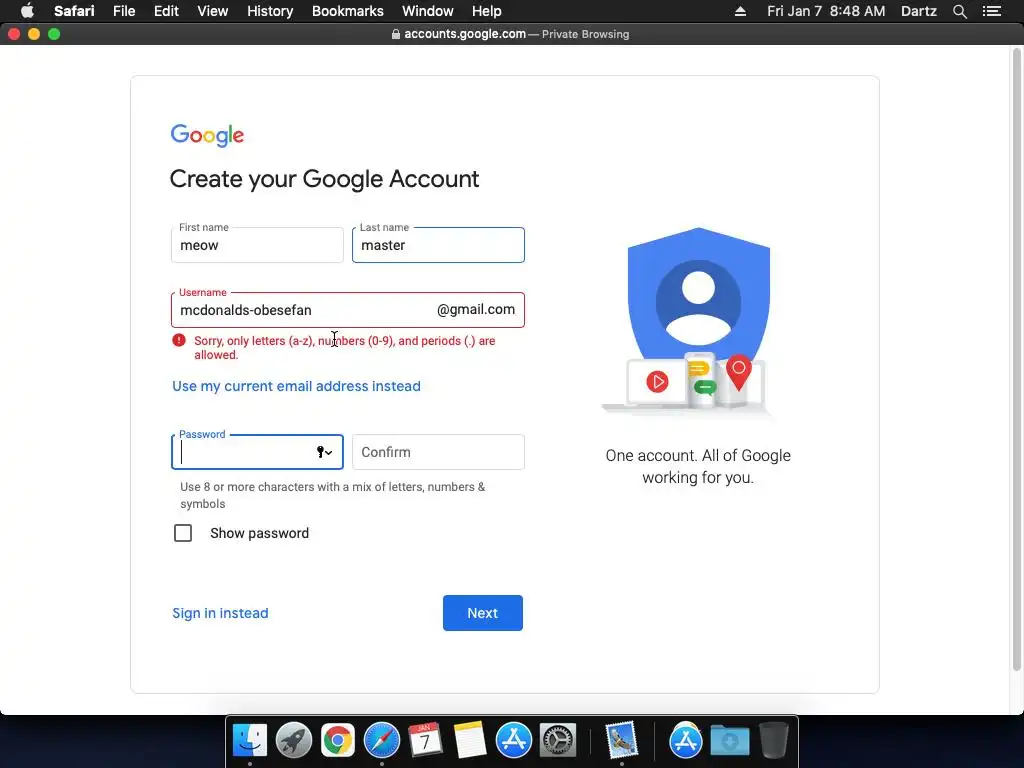This screenshot has width=1024, height=768.
Task: Open the Help menu
Action: [487, 11]
